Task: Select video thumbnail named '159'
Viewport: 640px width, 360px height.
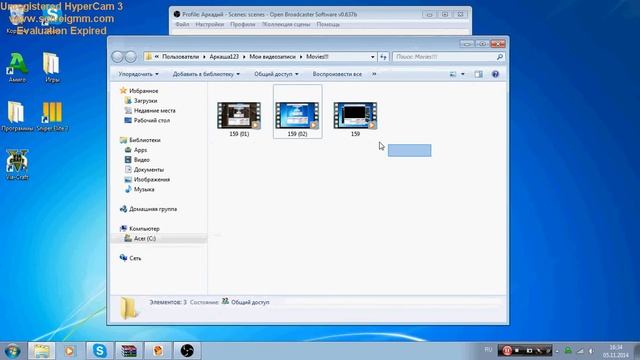Action: pyautogui.click(x=356, y=119)
